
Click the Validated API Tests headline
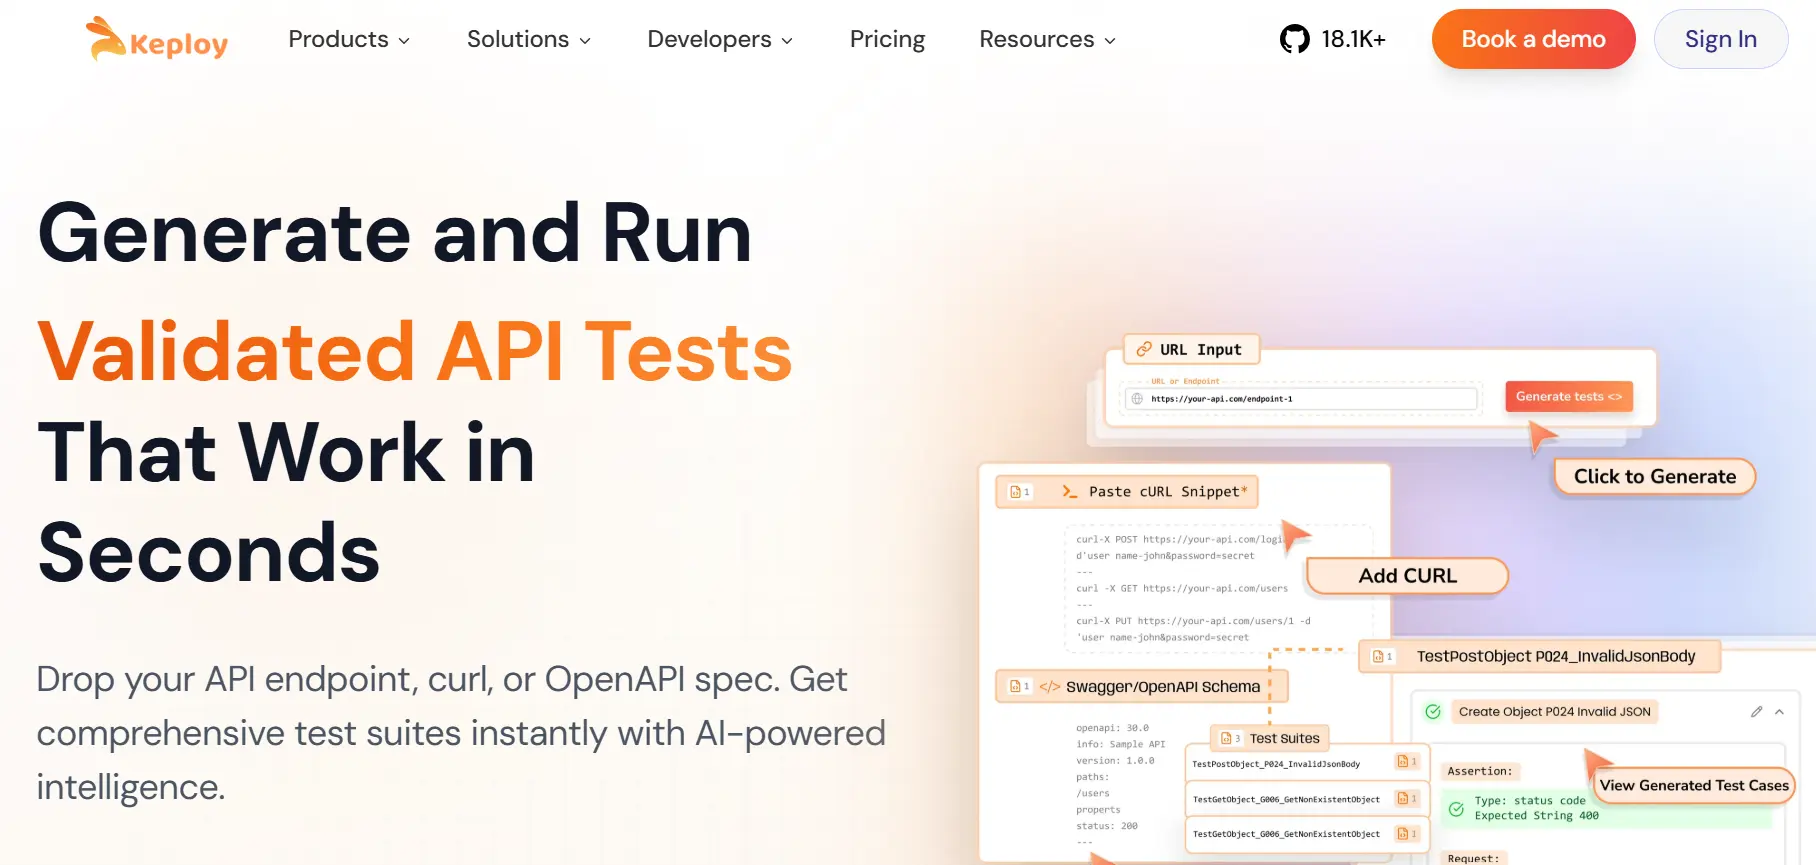tap(415, 352)
